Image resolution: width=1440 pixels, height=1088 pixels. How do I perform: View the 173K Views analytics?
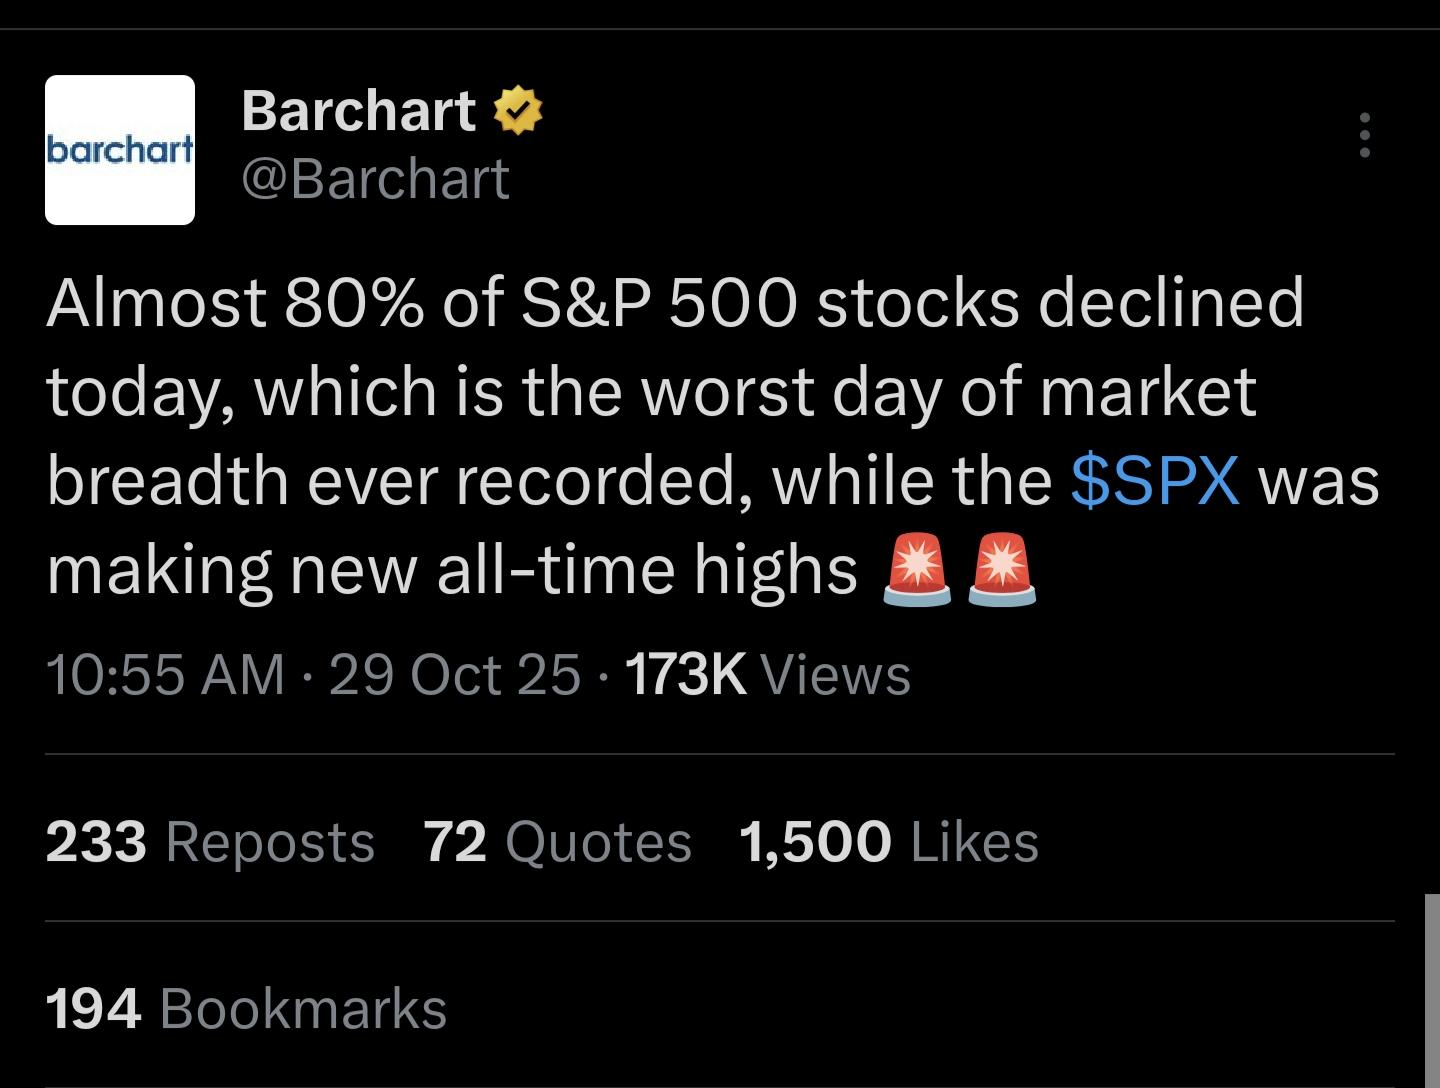[x=767, y=674]
